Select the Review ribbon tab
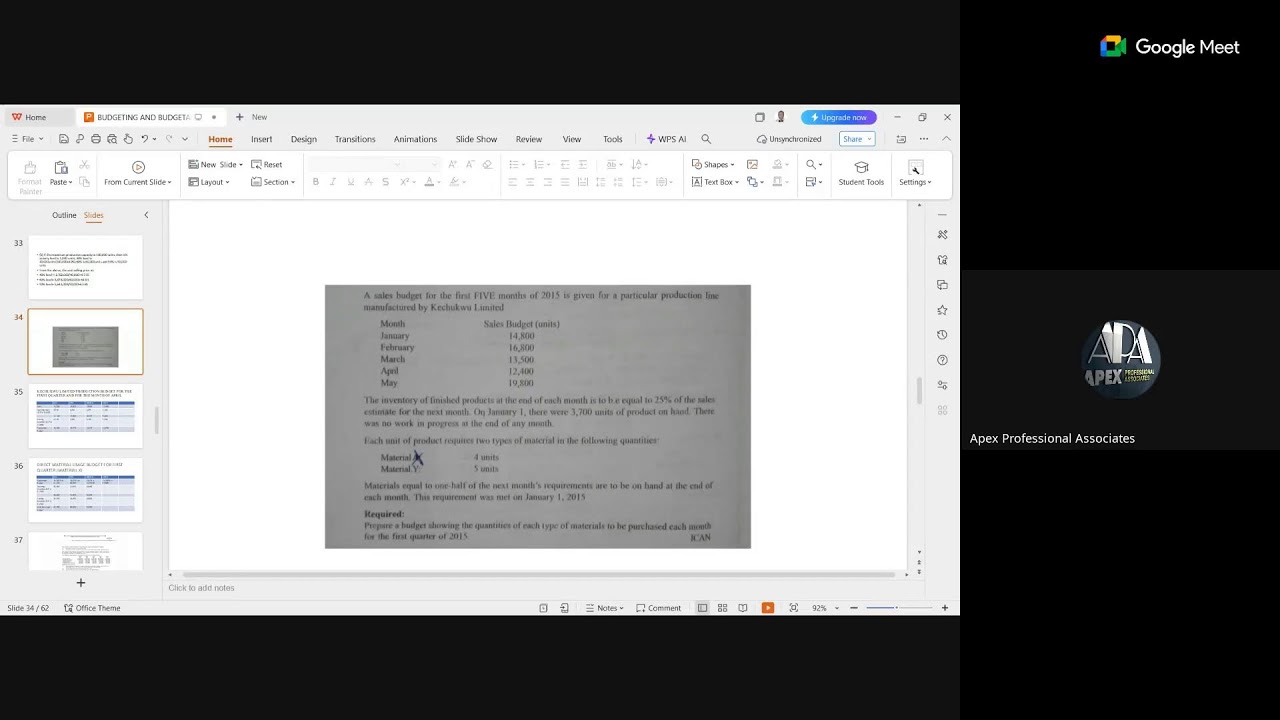 click(529, 139)
